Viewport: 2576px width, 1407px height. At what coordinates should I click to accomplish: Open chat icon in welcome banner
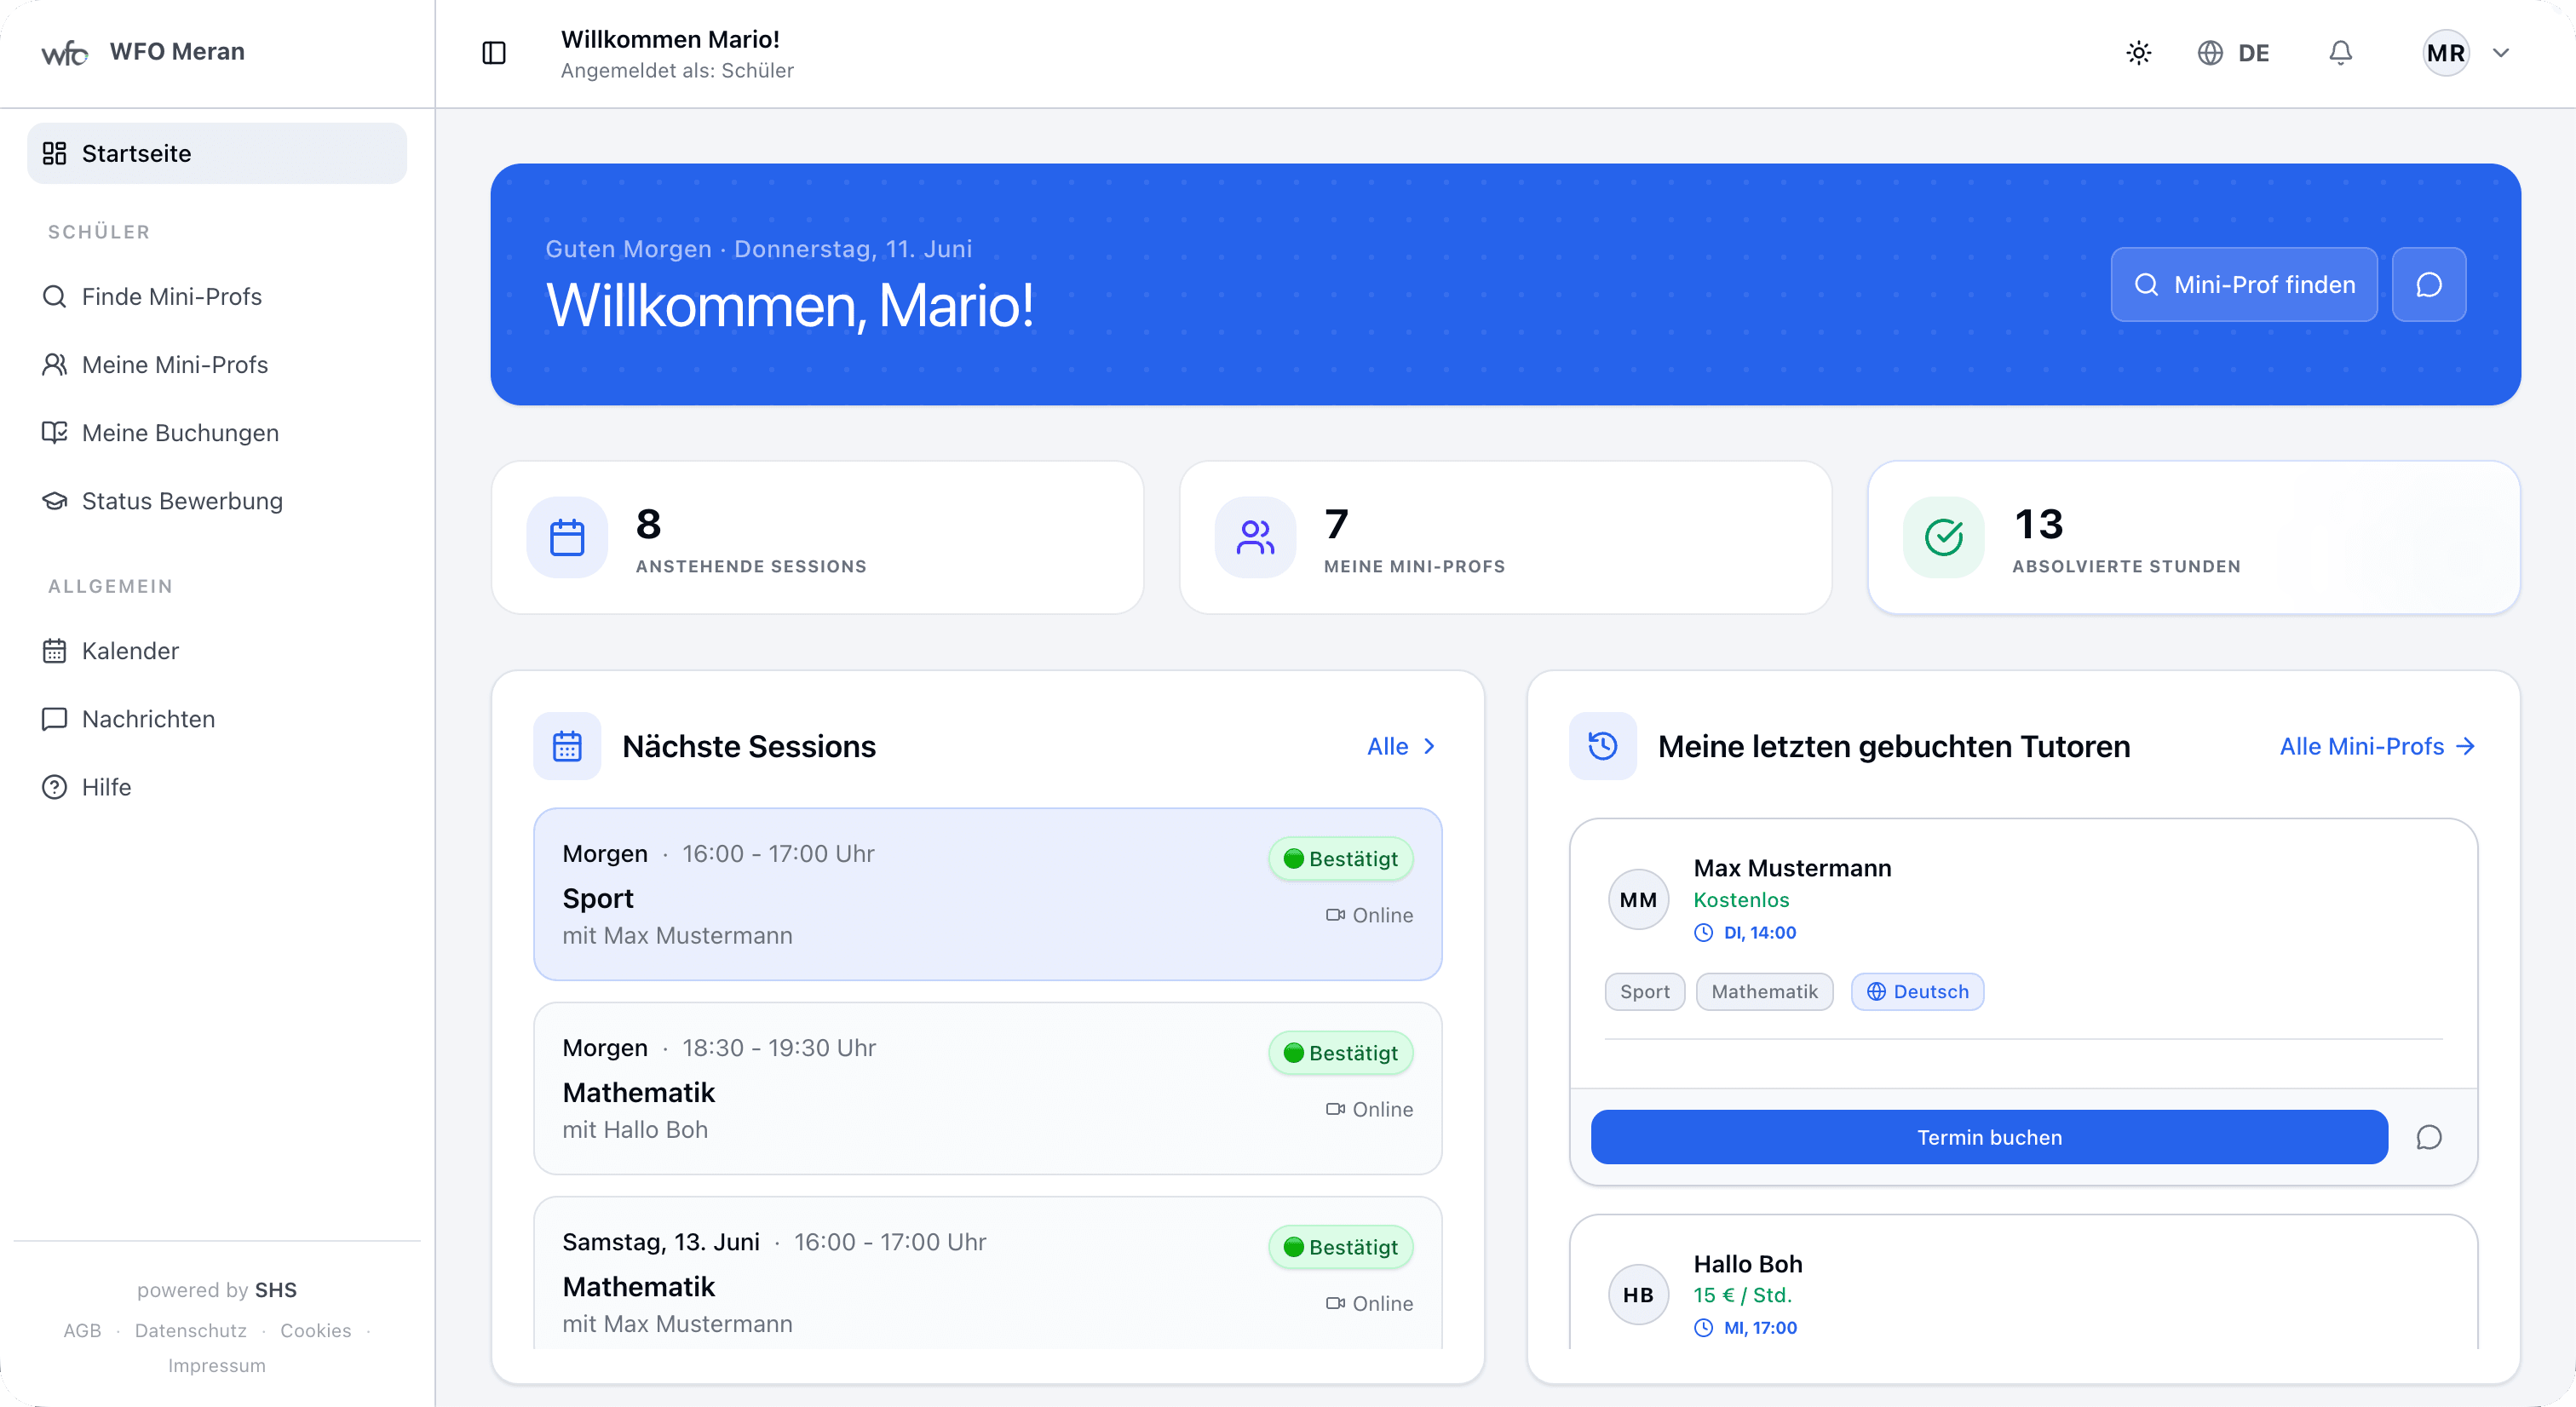tap(2428, 285)
